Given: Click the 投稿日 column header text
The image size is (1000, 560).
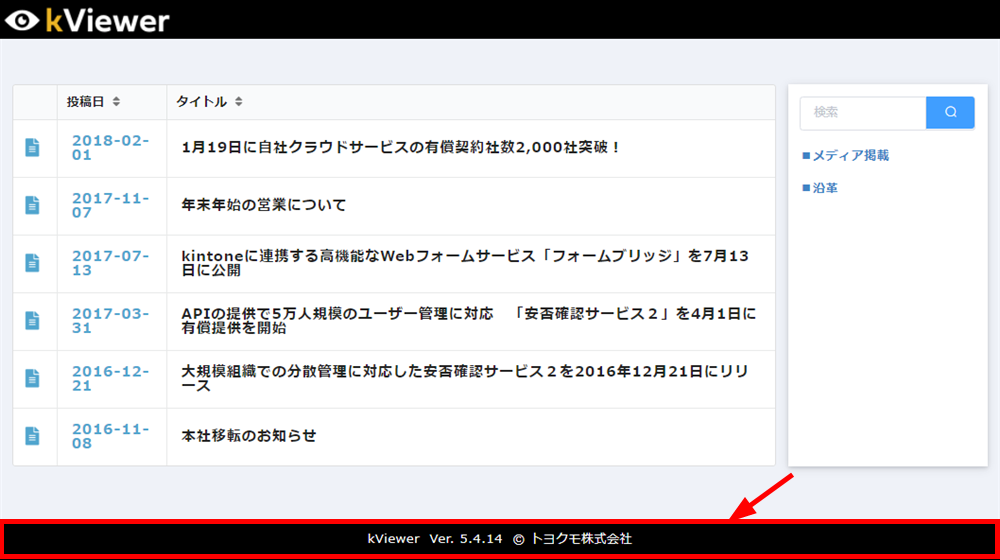Looking at the screenshot, I should click(x=85, y=101).
